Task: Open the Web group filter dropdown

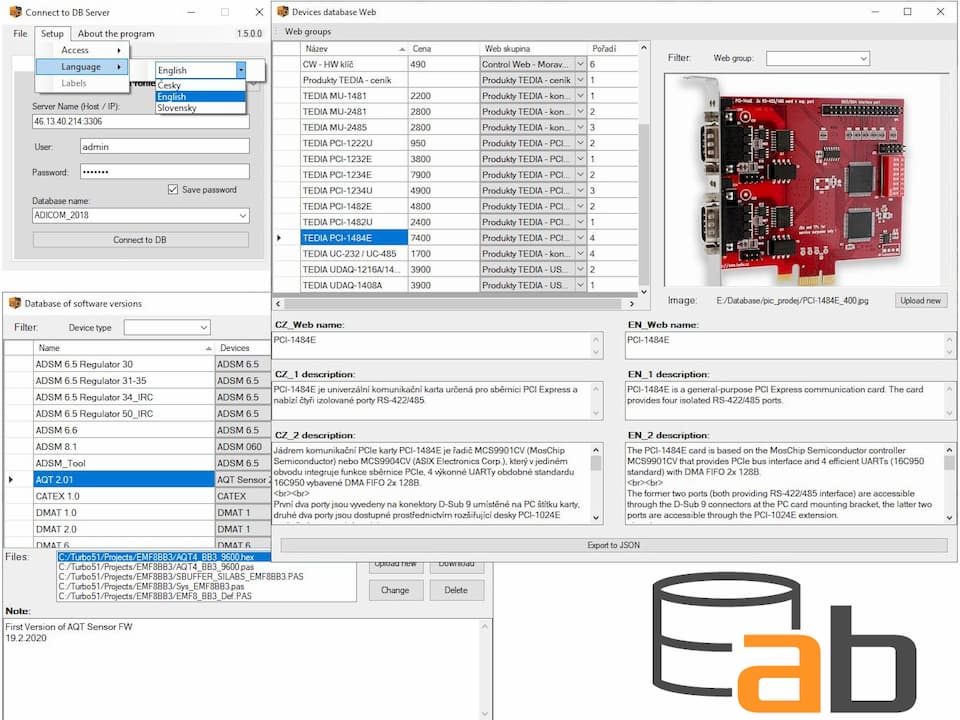Action: (863, 59)
